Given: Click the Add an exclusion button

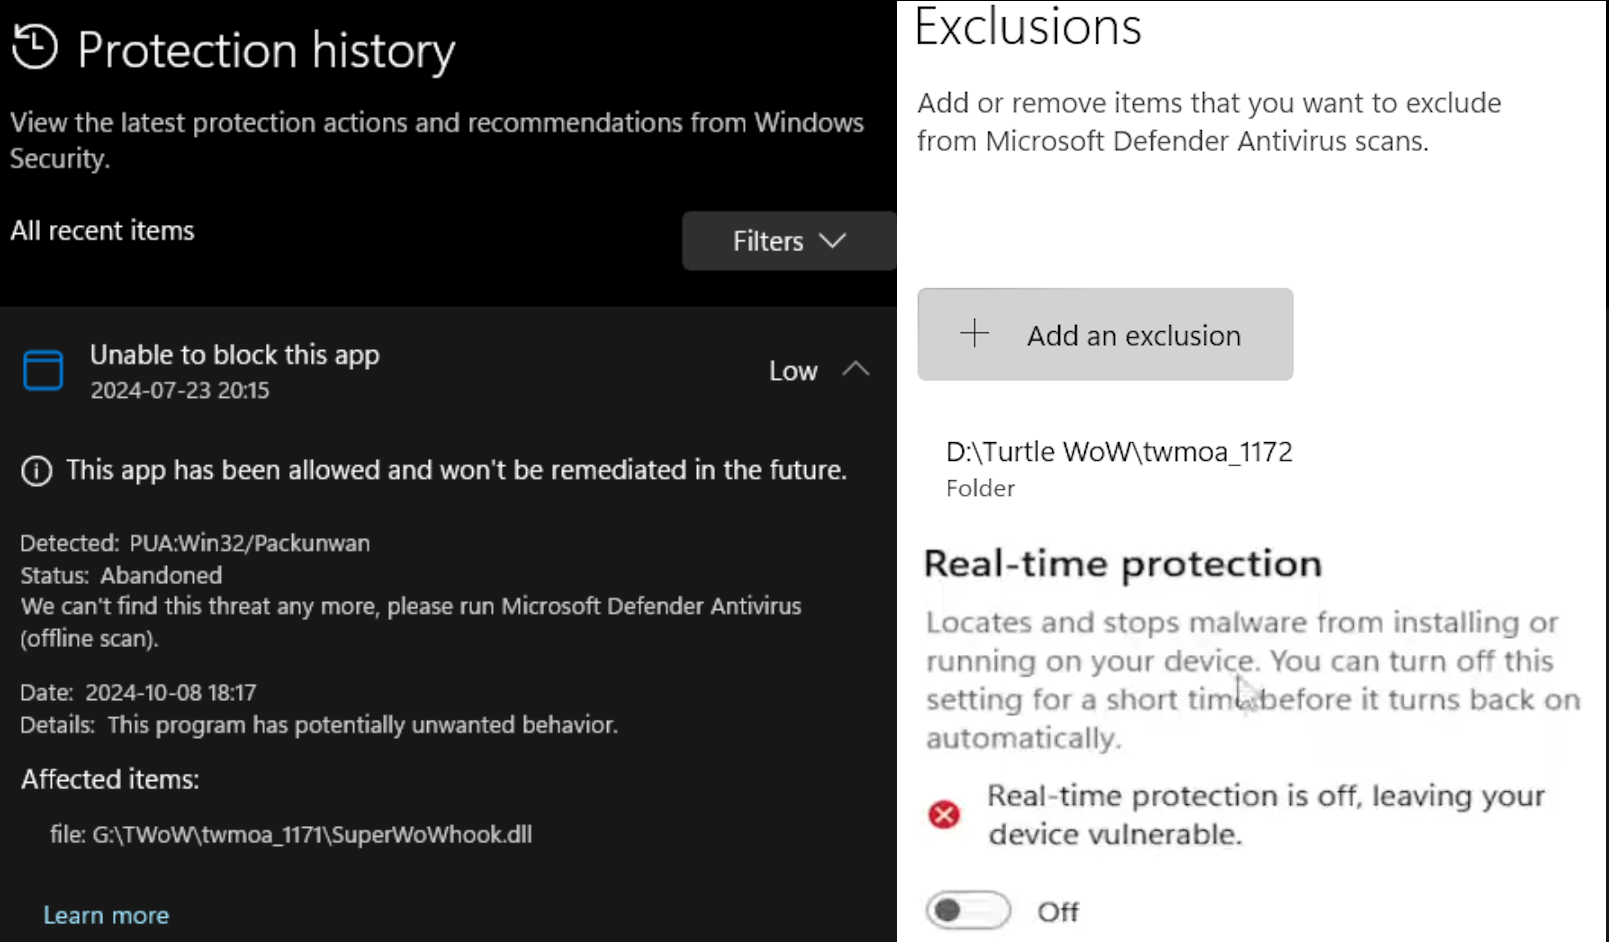Looking at the screenshot, I should pyautogui.click(x=1105, y=335).
